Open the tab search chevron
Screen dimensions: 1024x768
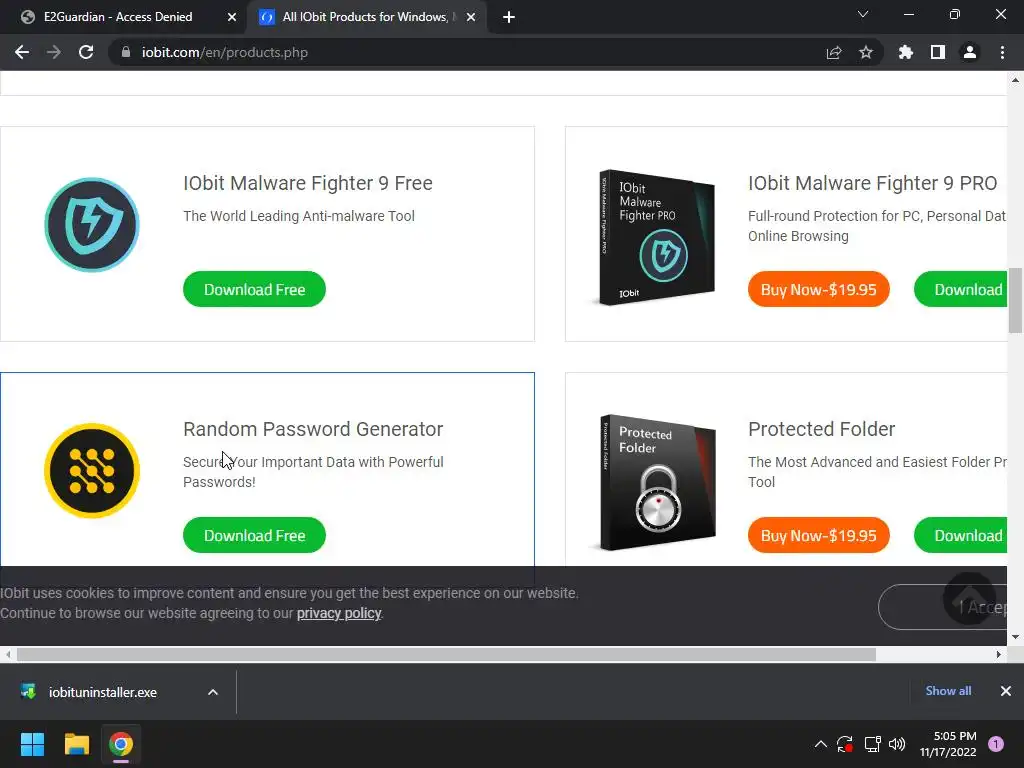pos(863,14)
